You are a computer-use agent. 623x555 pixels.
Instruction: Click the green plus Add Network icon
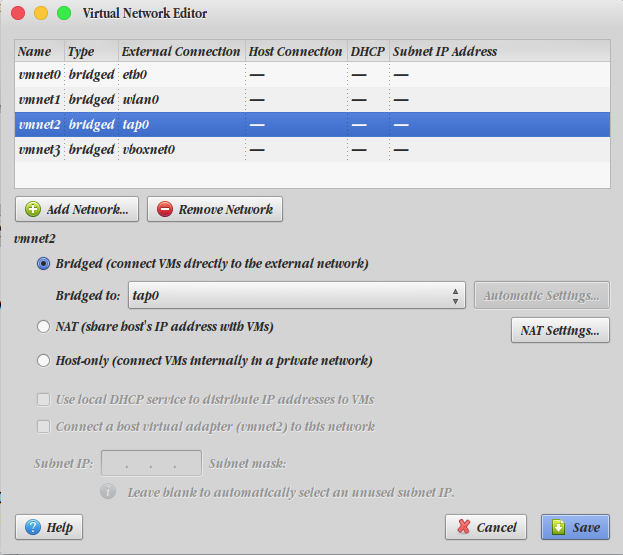pyautogui.click(x=32, y=210)
